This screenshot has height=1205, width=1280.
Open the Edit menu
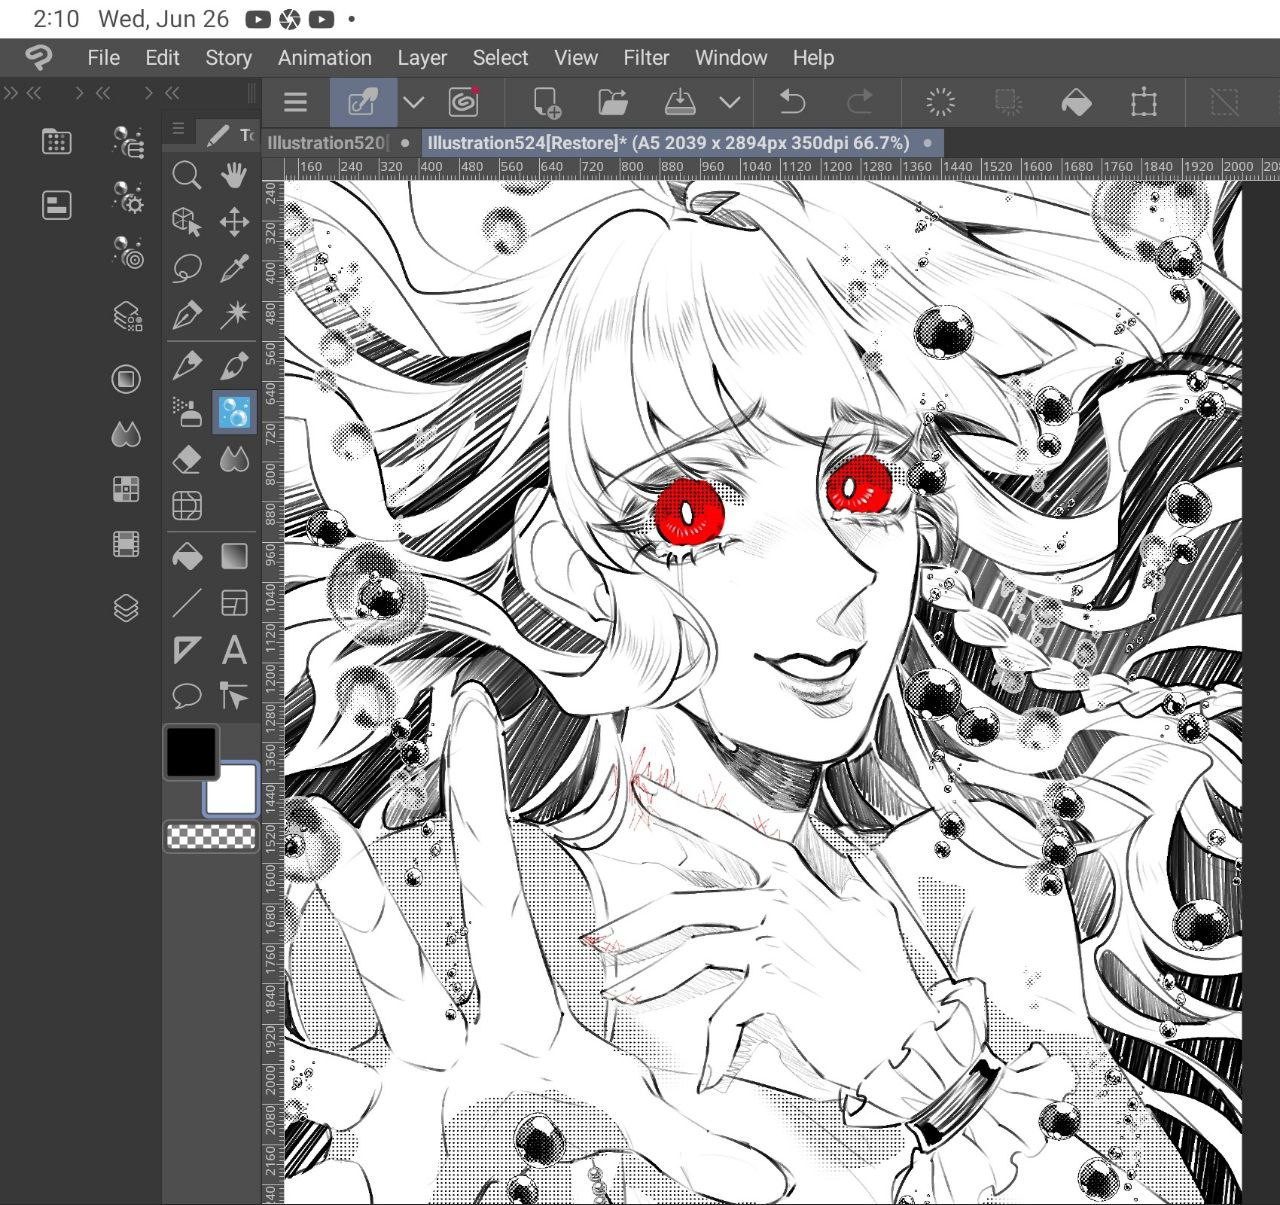(162, 58)
